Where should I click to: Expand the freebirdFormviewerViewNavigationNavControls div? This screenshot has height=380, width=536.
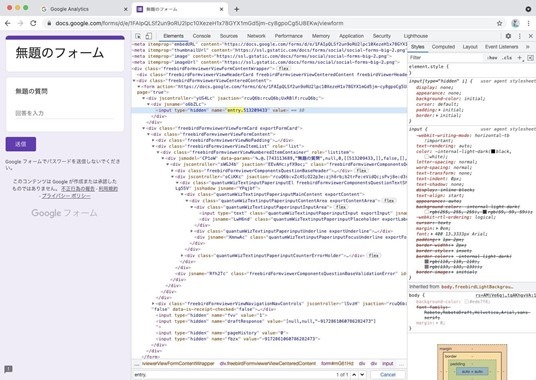click(153, 303)
